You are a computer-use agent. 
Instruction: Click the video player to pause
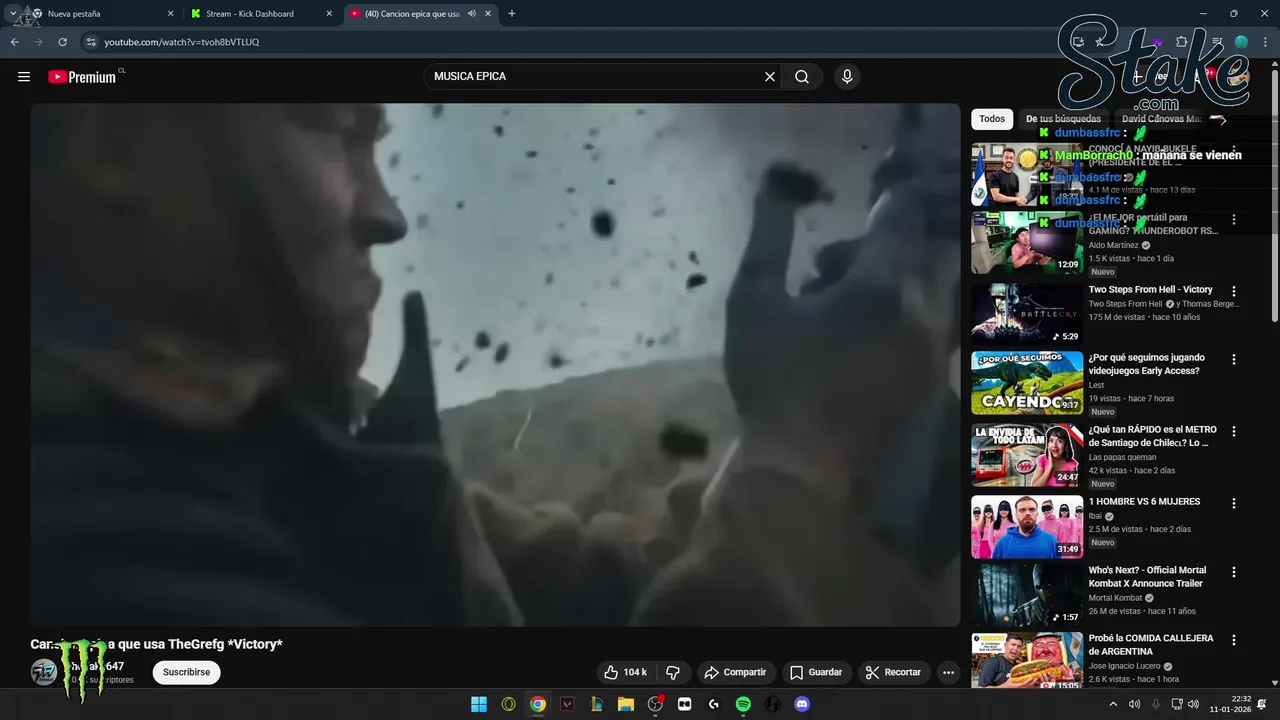tap(495, 365)
